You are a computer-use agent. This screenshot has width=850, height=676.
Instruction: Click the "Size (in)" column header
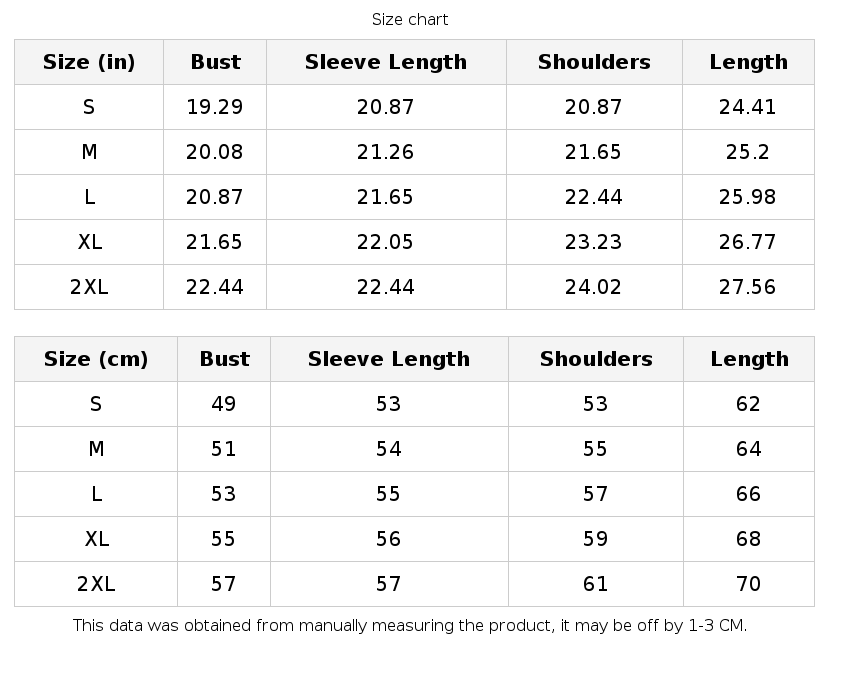pyautogui.click(x=89, y=62)
